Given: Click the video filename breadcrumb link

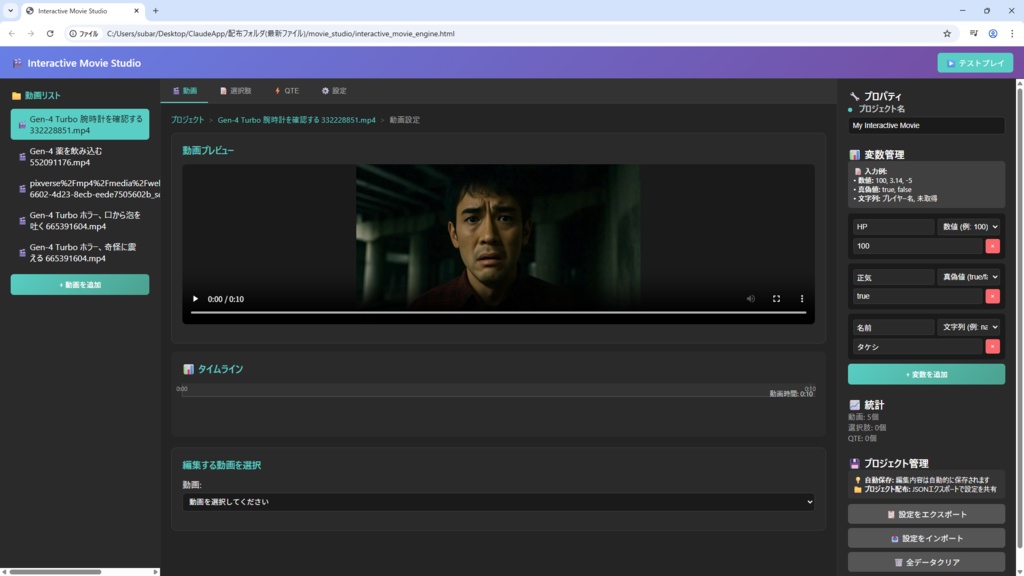Looking at the screenshot, I should click(296, 120).
